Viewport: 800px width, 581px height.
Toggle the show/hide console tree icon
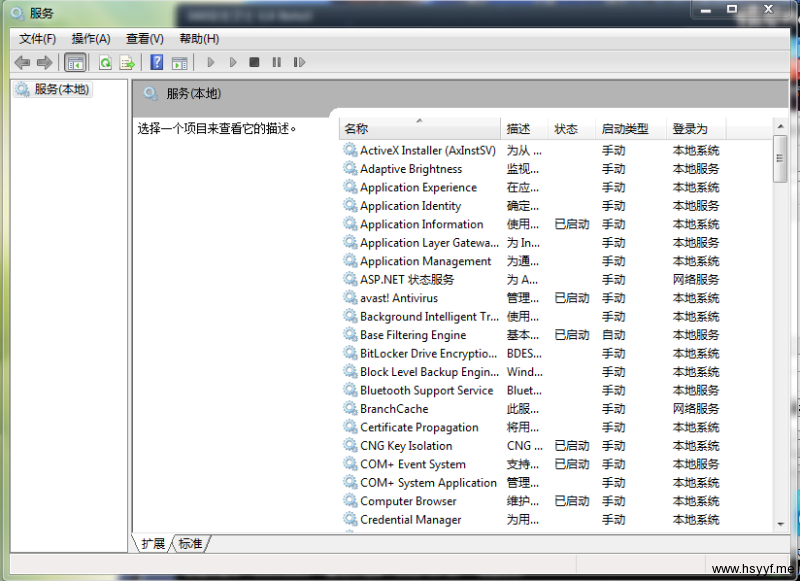coord(75,62)
